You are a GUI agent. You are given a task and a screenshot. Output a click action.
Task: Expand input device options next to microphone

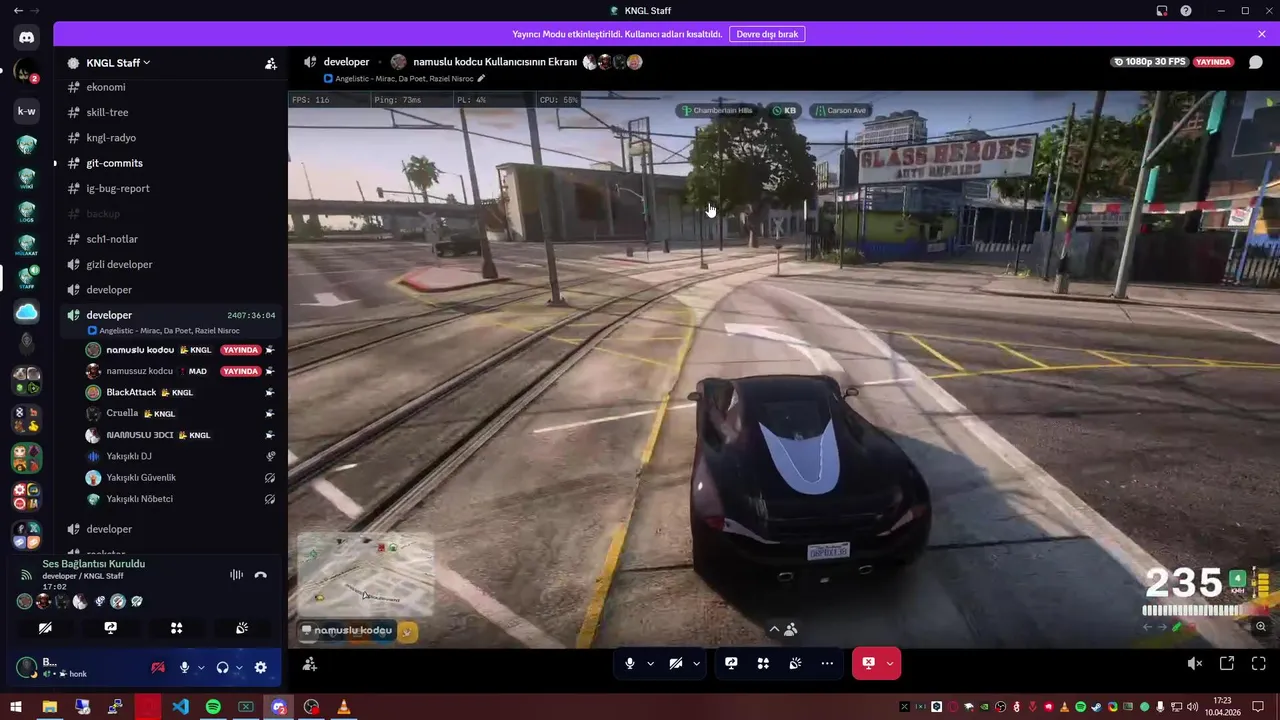(201, 667)
